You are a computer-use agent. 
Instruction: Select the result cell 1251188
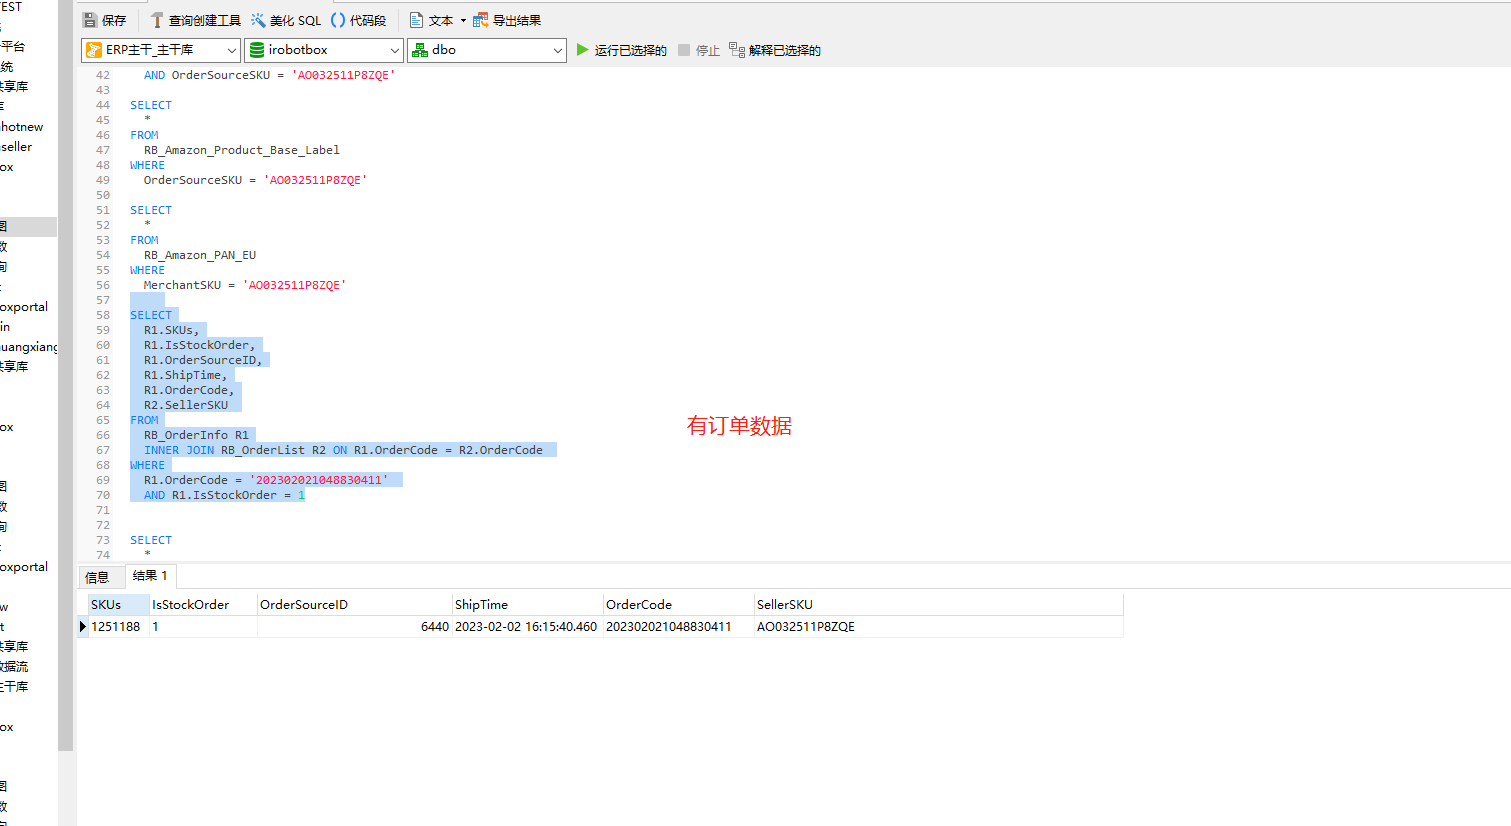[118, 627]
